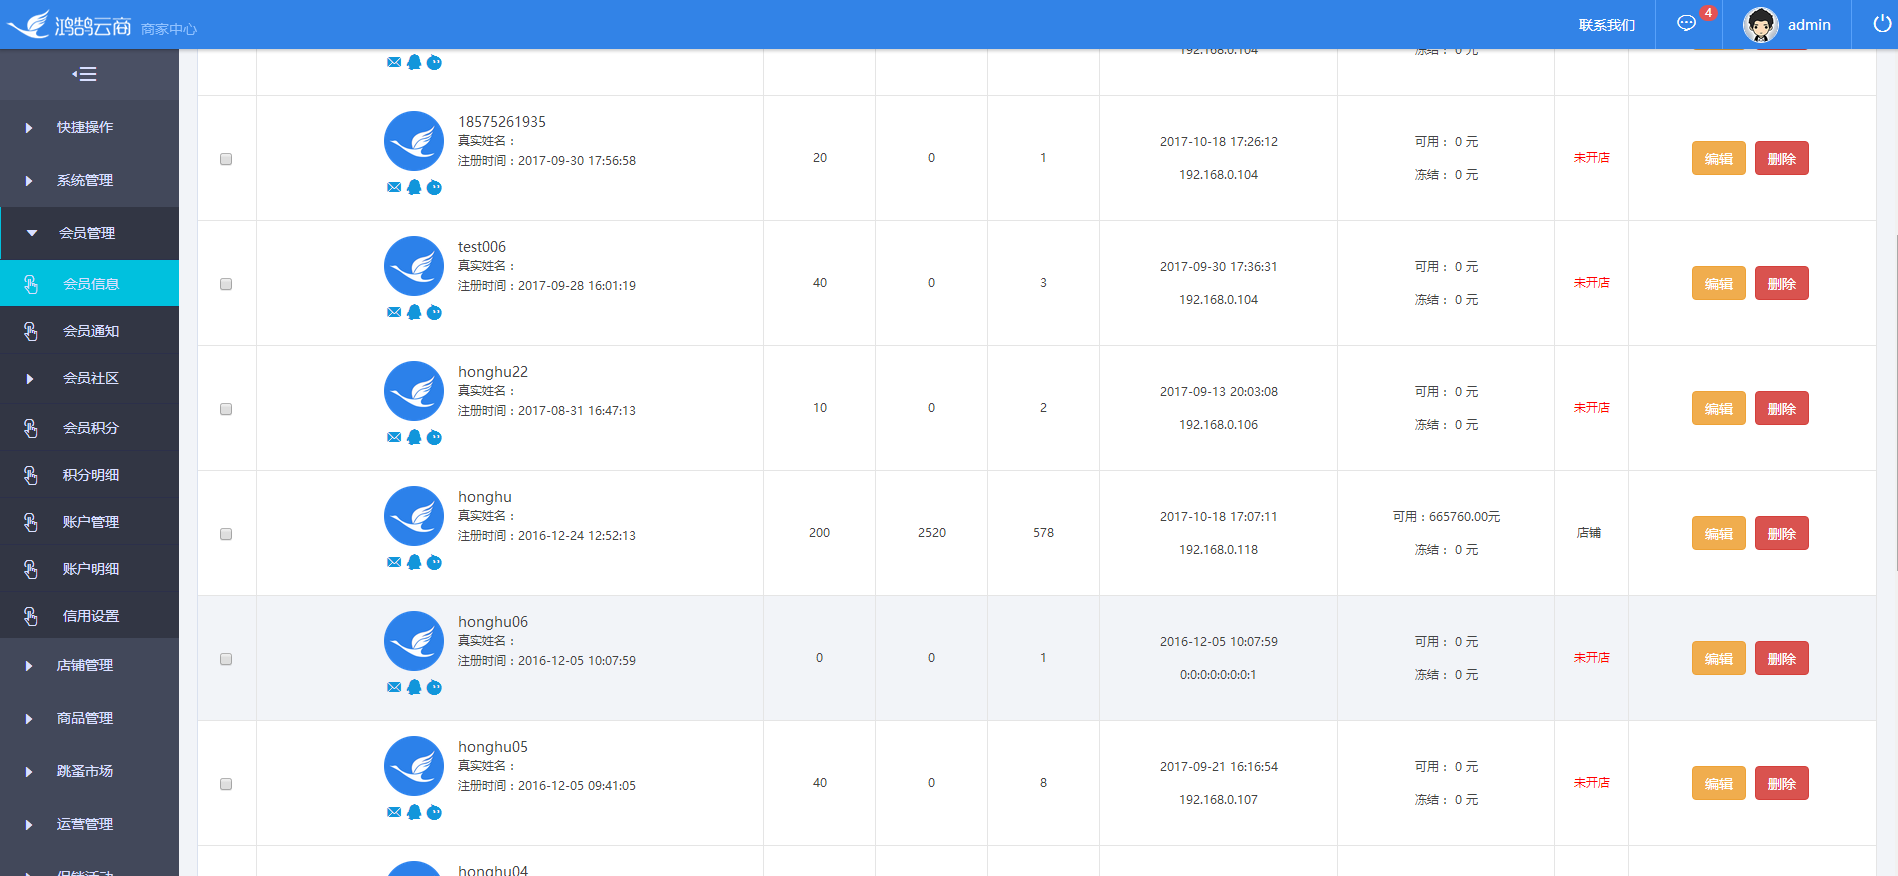Screen dimensions: 1898x876
Task: Click 编辑 for user honghu05
Action: click(x=1719, y=783)
